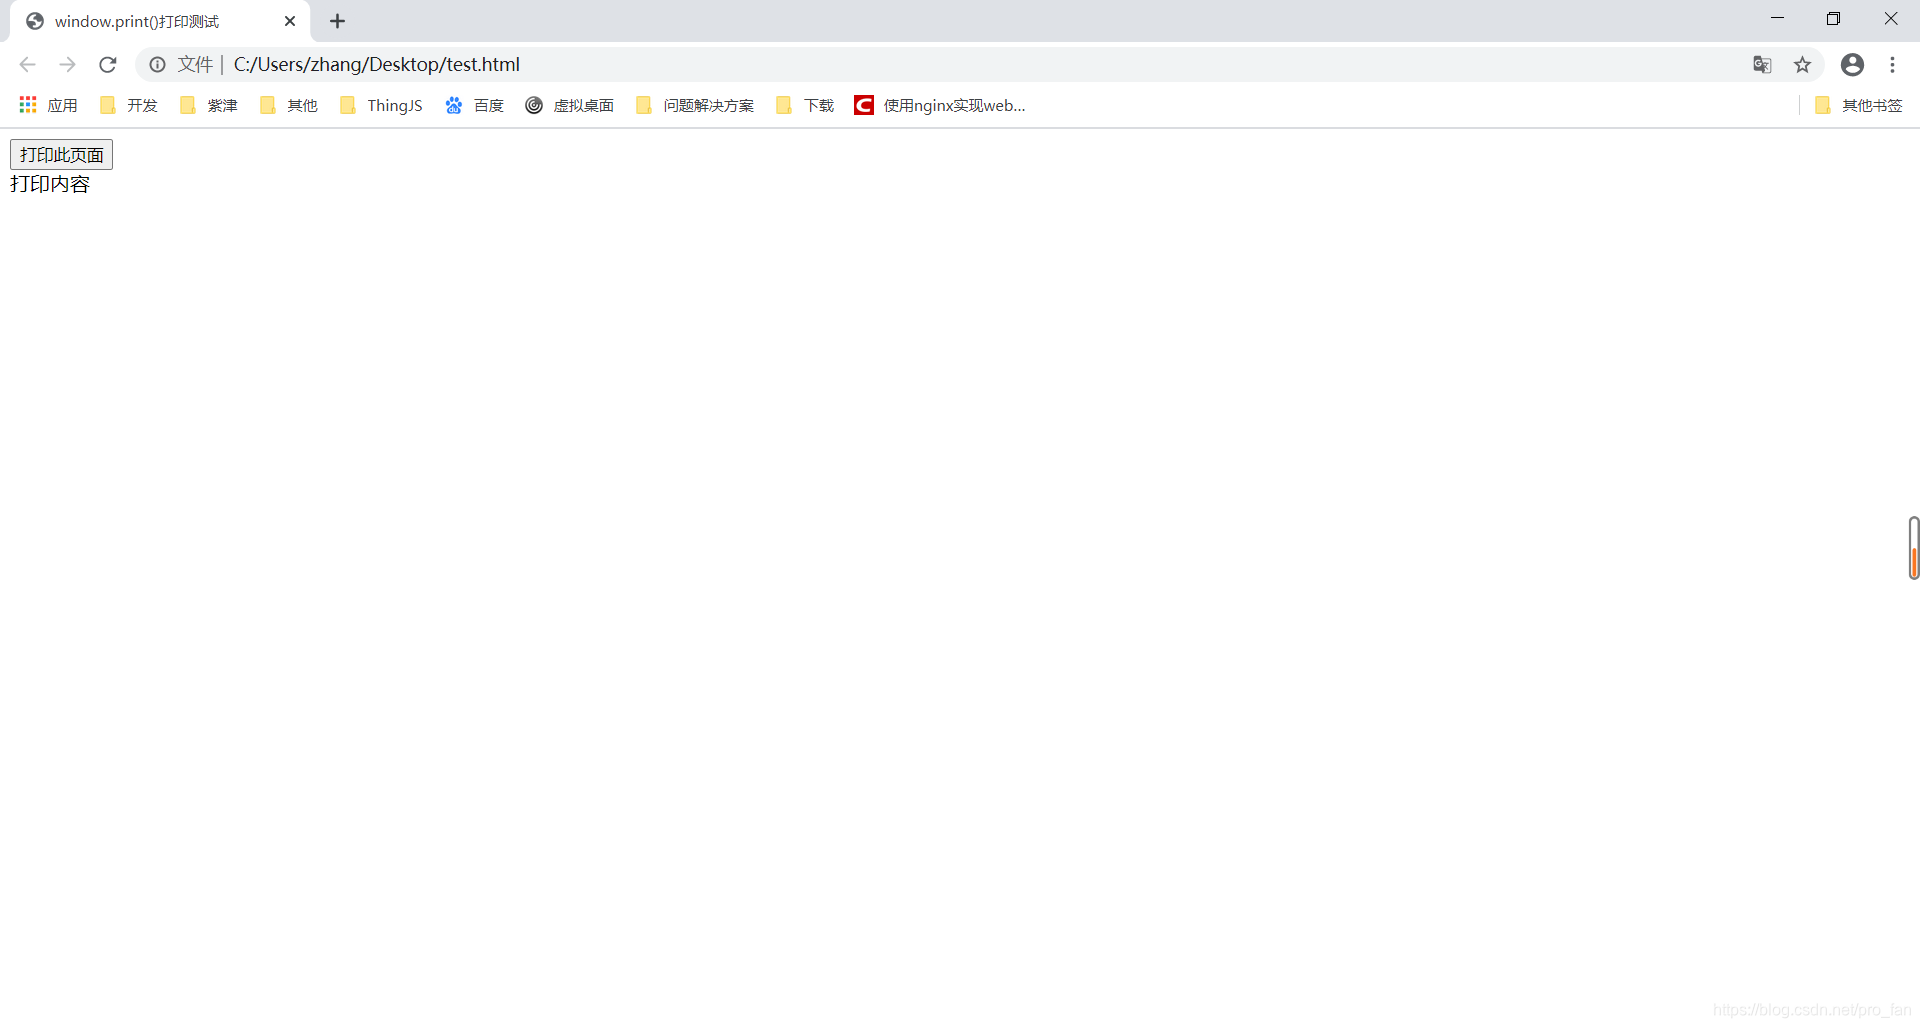Select the window.print()打印测试 tab
The height and width of the screenshot is (1028, 1920).
pos(160,22)
